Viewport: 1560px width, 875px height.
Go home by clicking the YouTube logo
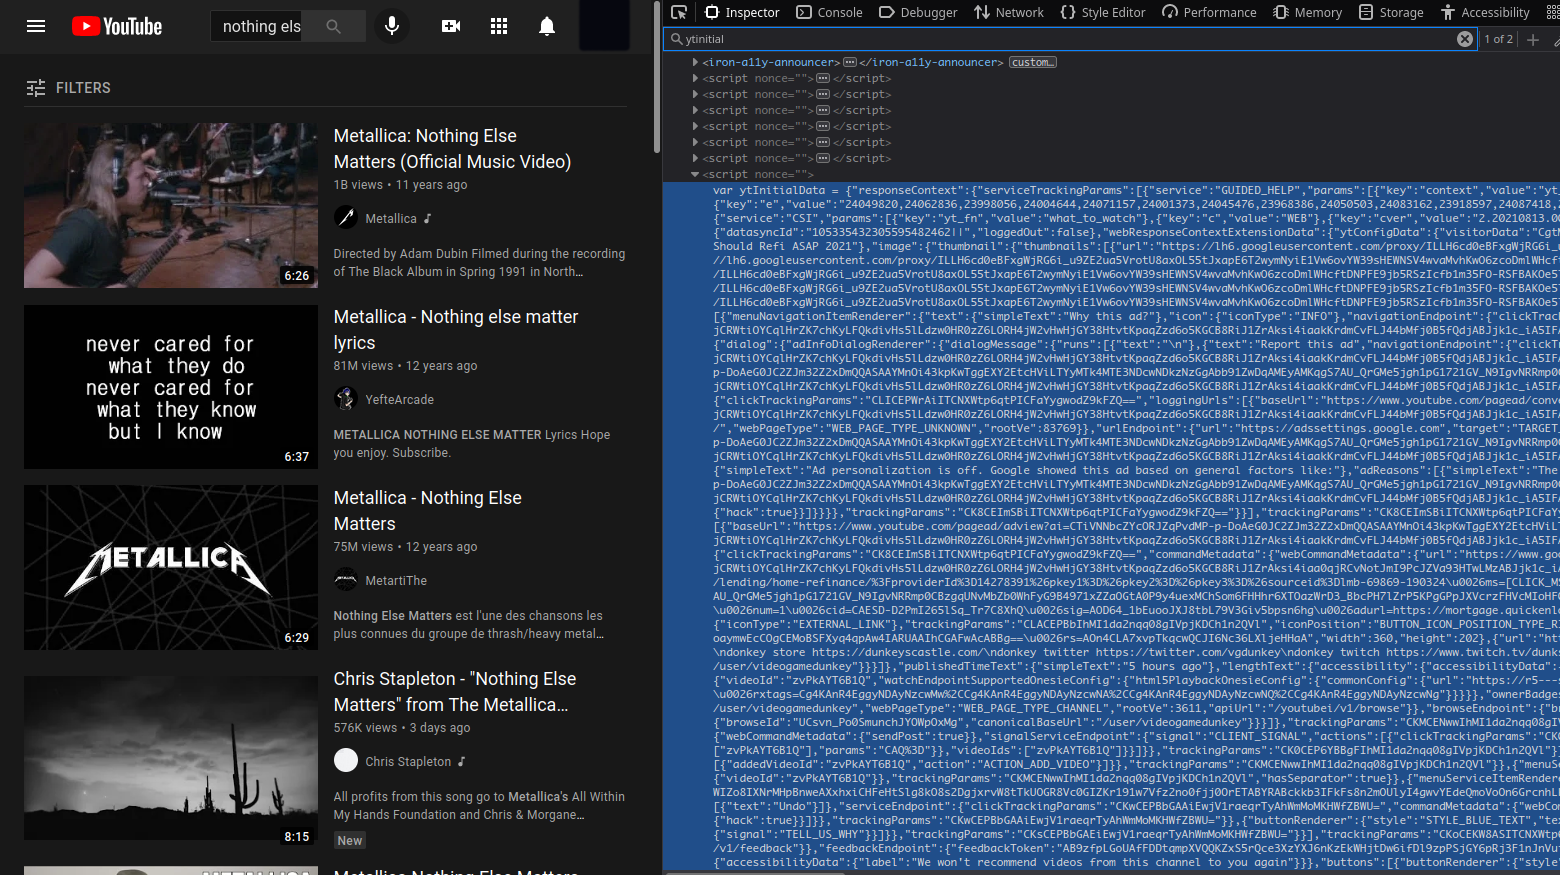tap(116, 26)
